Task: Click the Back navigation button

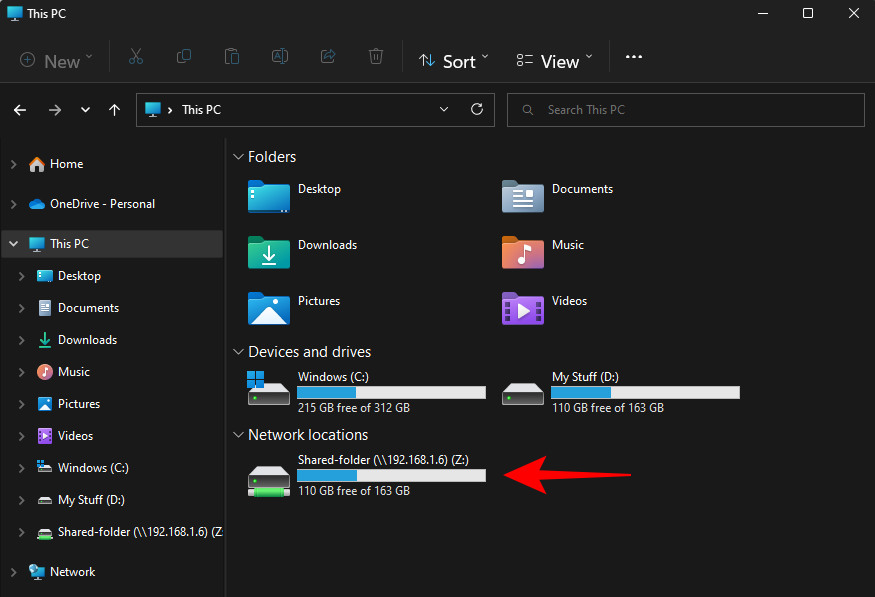Action: pyautogui.click(x=20, y=110)
